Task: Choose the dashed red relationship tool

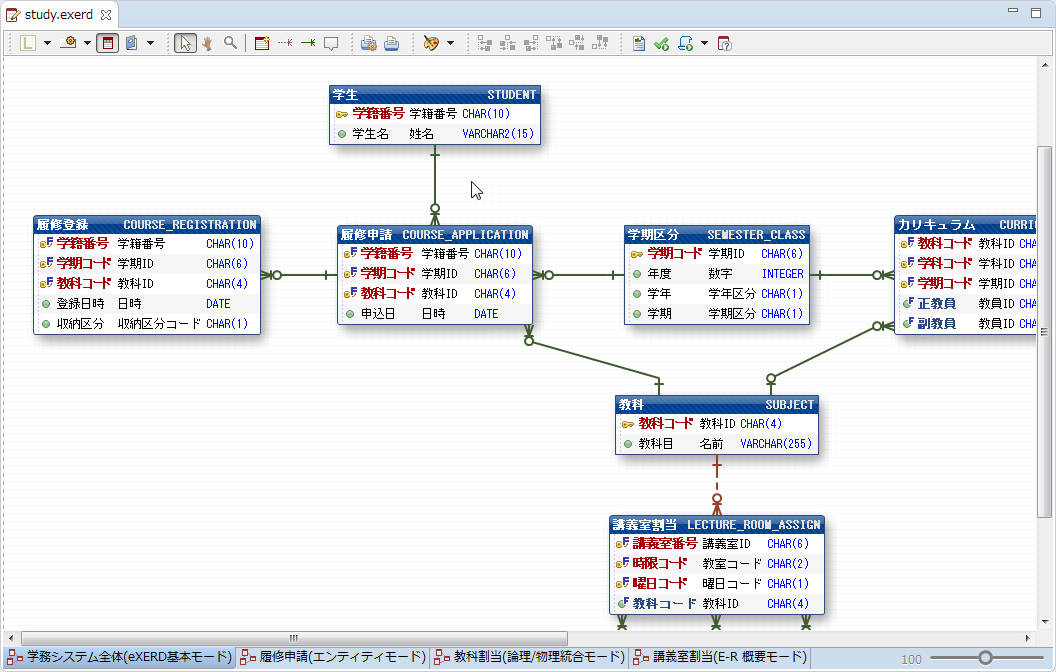Action: (285, 43)
